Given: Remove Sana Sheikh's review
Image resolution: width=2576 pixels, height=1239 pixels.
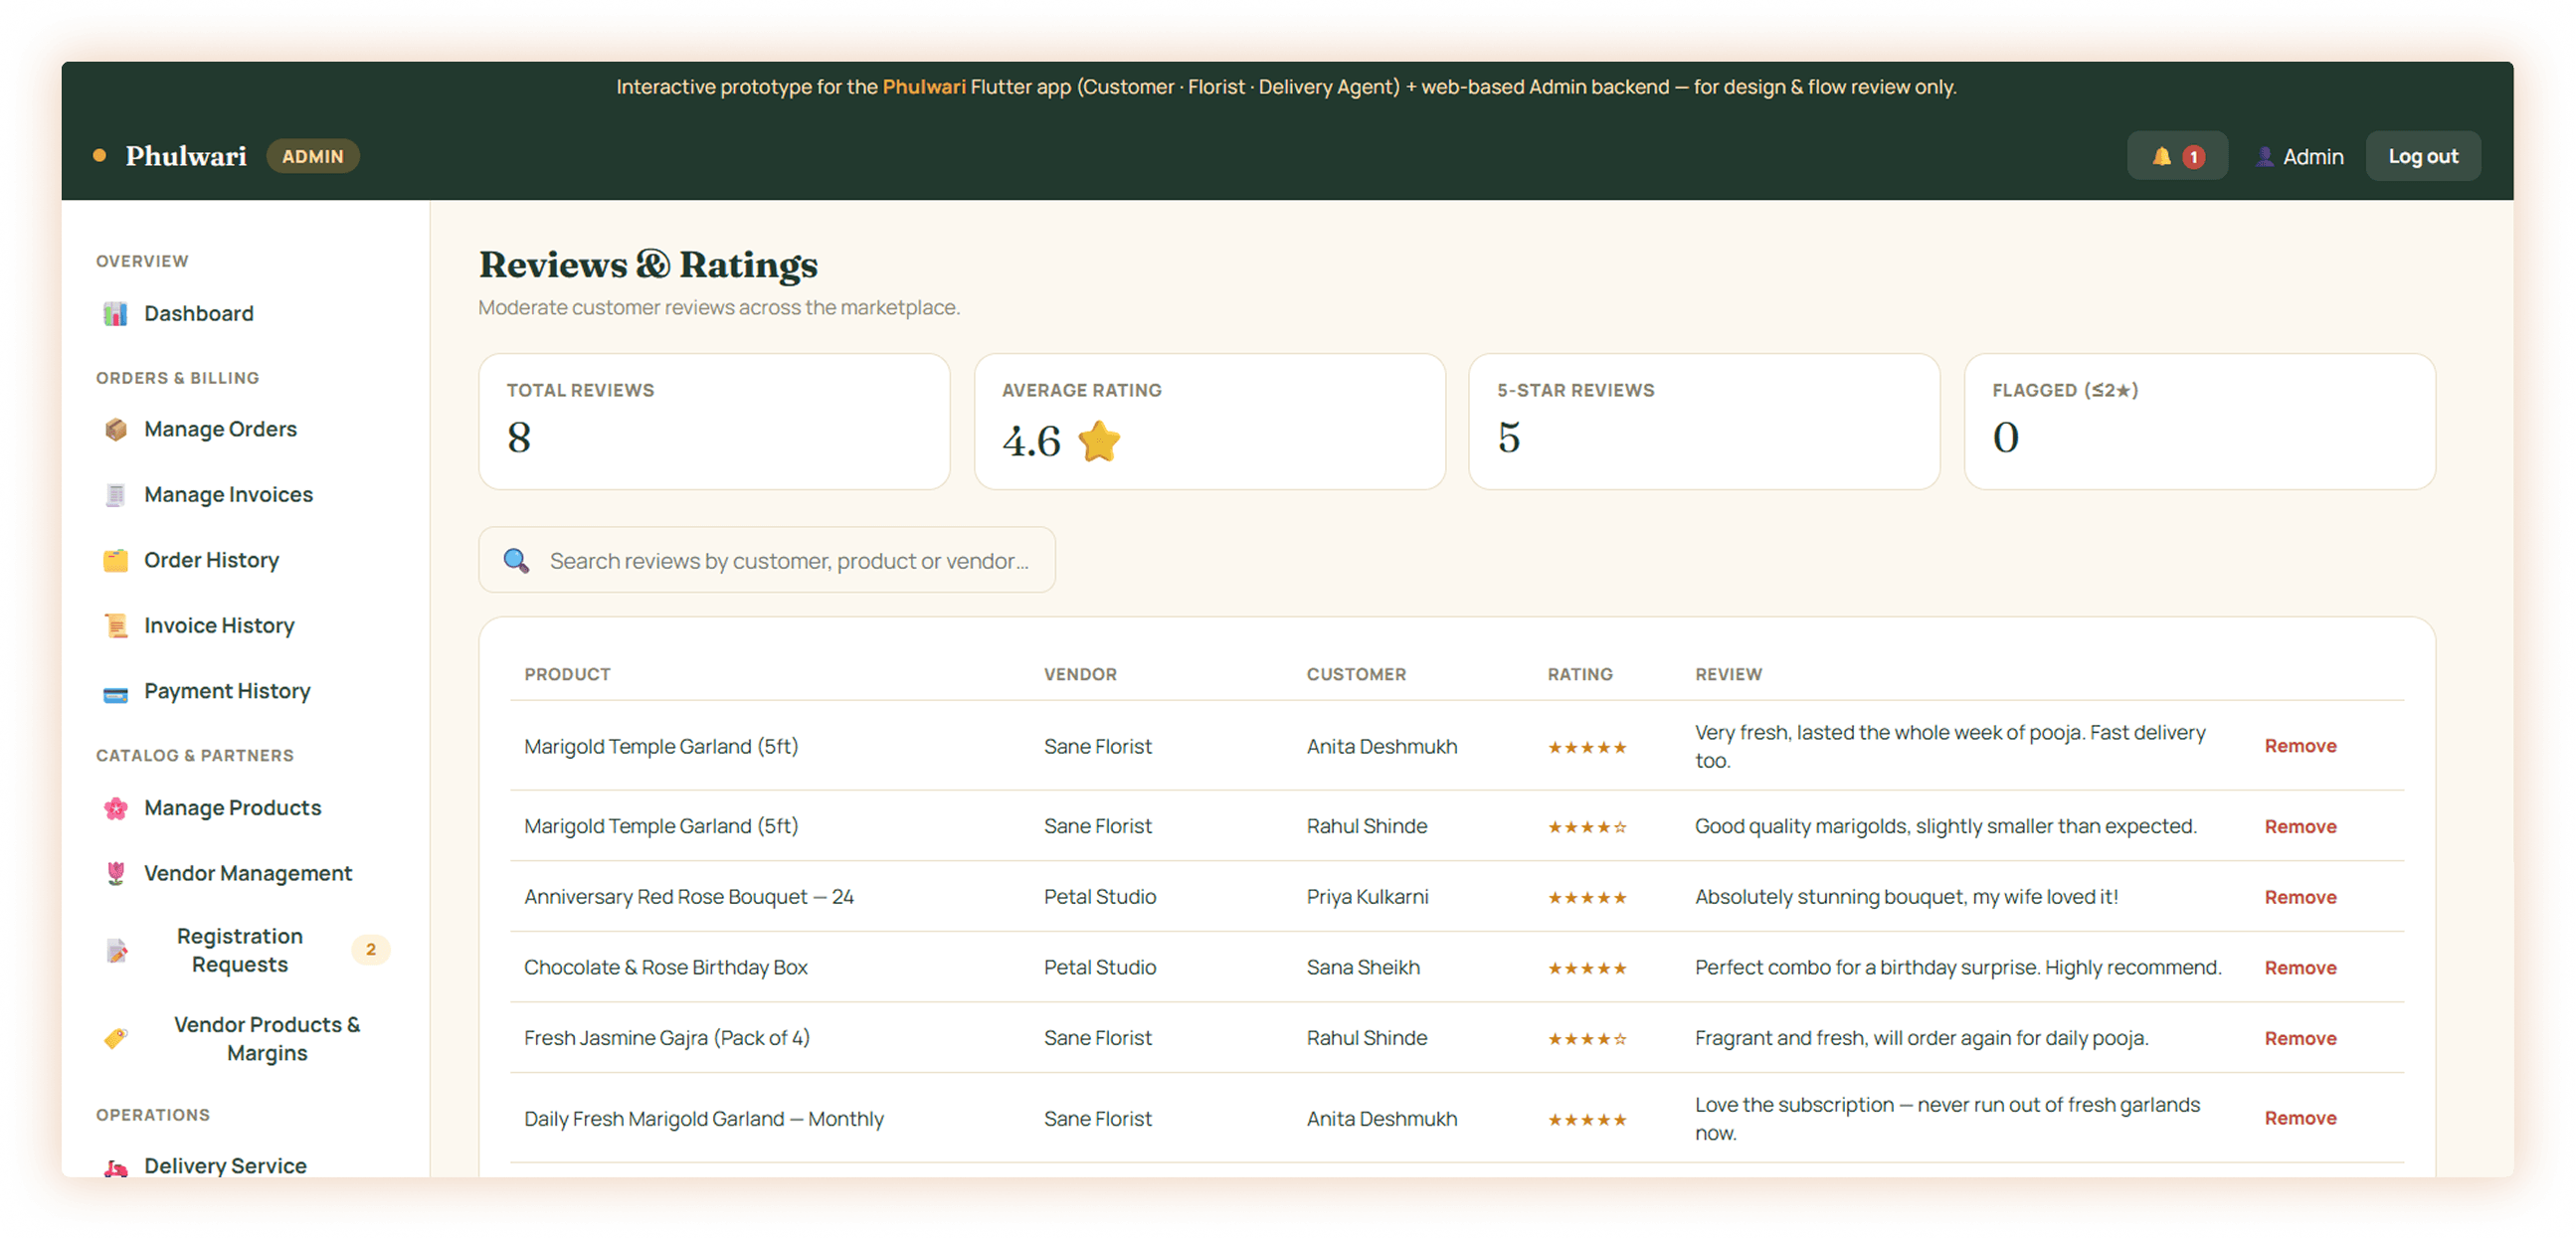Looking at the screenshot, I should click(2300, 968).
